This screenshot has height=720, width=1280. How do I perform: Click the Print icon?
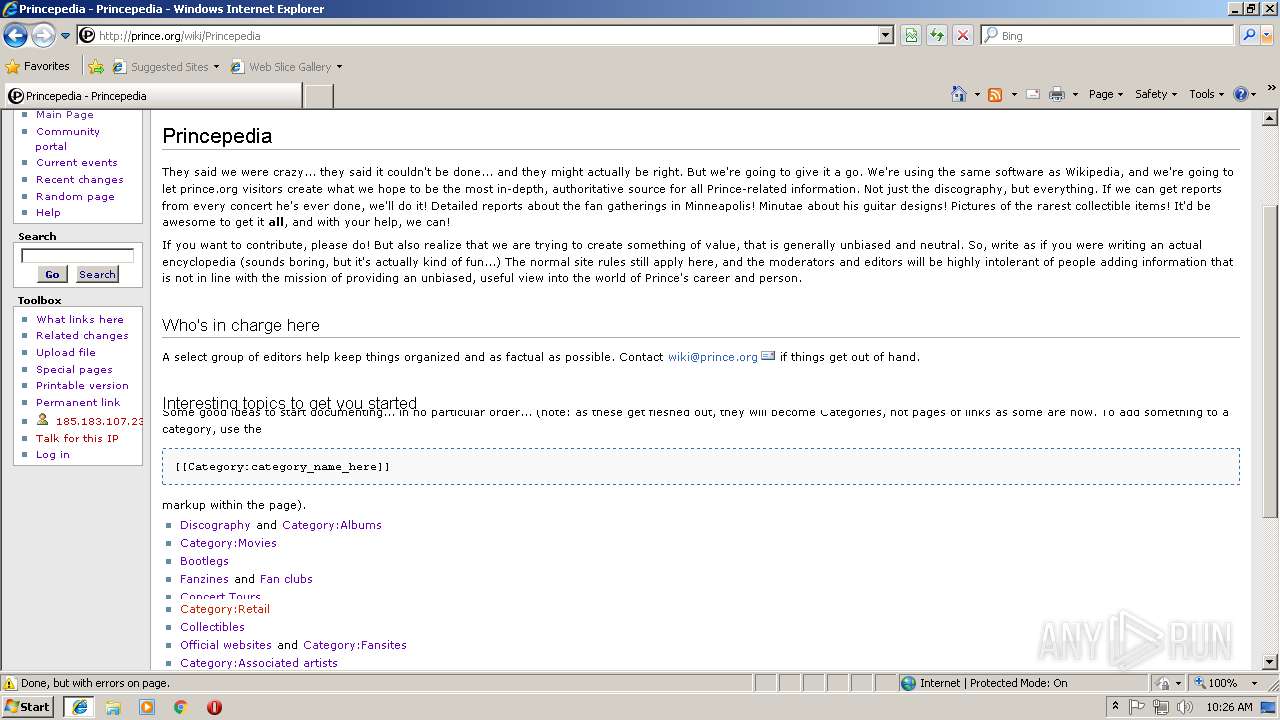pyautogui.click(x=1056, y=94)
